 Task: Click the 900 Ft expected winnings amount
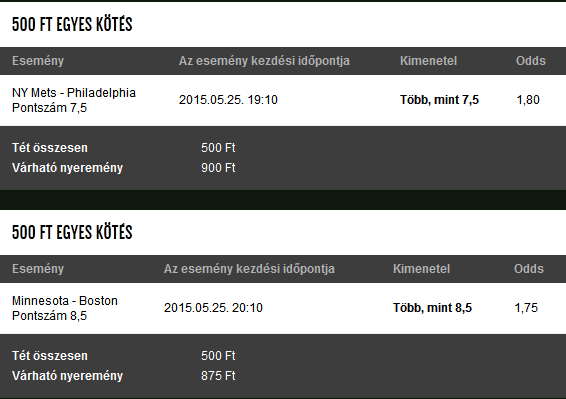218,168
